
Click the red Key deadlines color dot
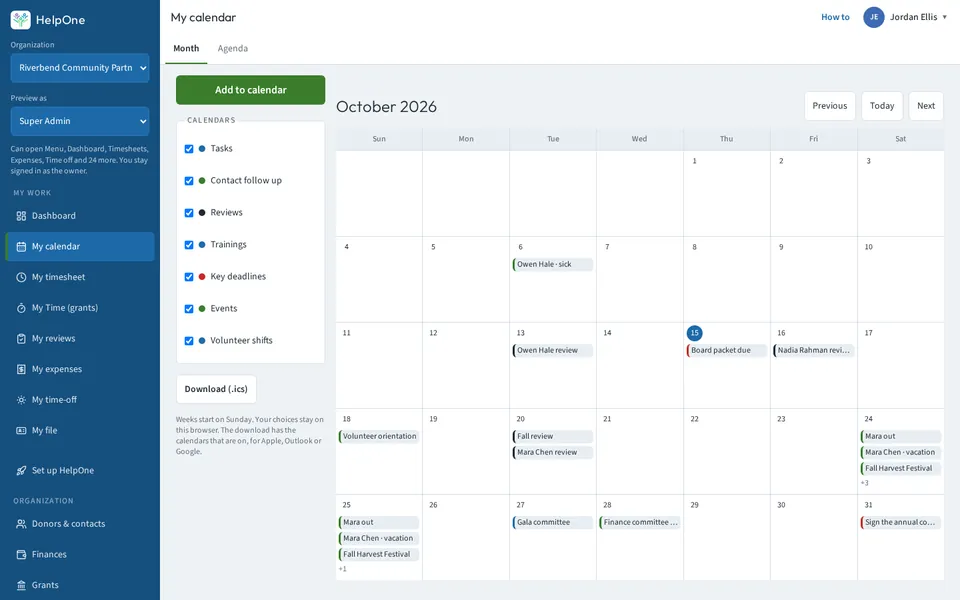point(202,277)
